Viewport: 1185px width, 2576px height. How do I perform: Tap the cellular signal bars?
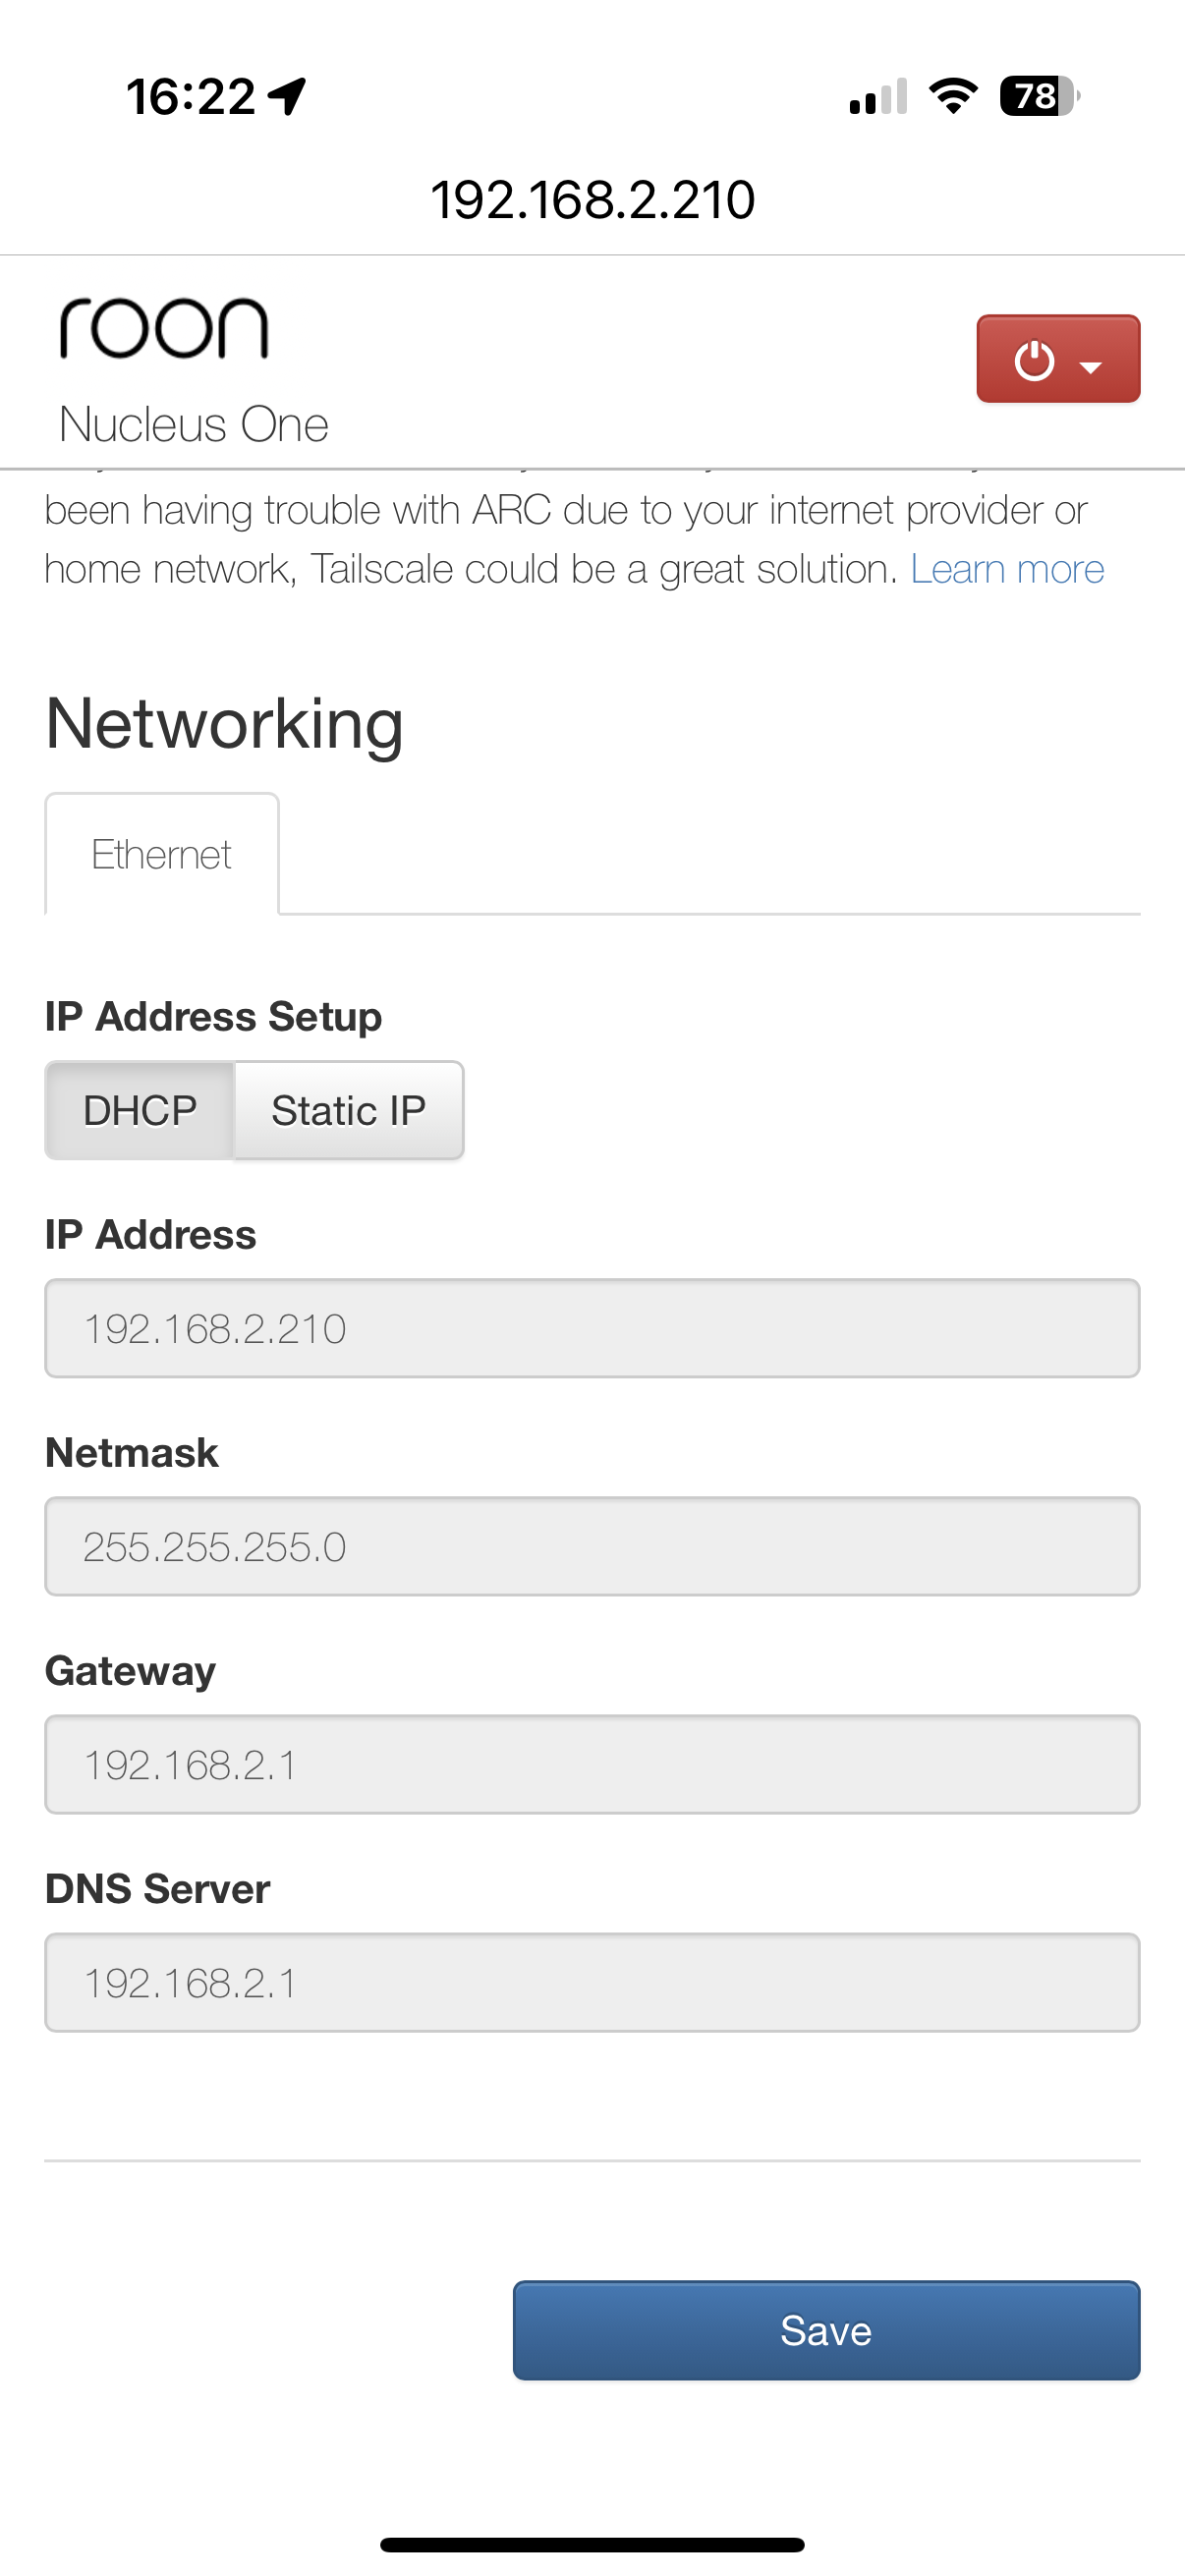tap(878, 97)
